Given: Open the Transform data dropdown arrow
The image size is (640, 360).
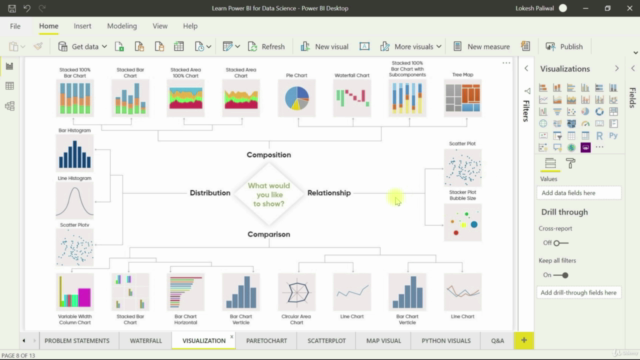Looking at the screenshot, I should pyautogui.click(x=238, y=47).
